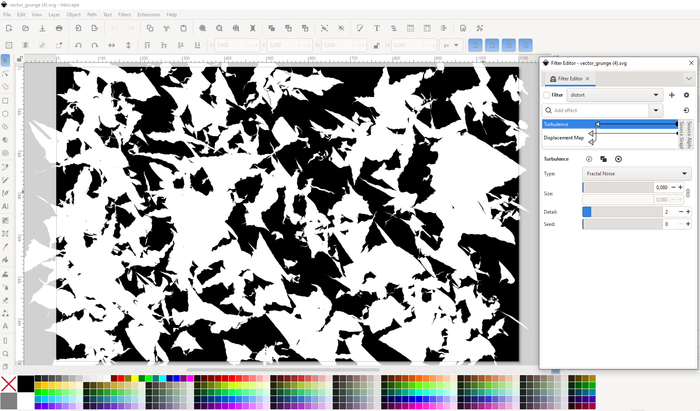
Task: Select the Node editing tool
Action: point(5,74)
